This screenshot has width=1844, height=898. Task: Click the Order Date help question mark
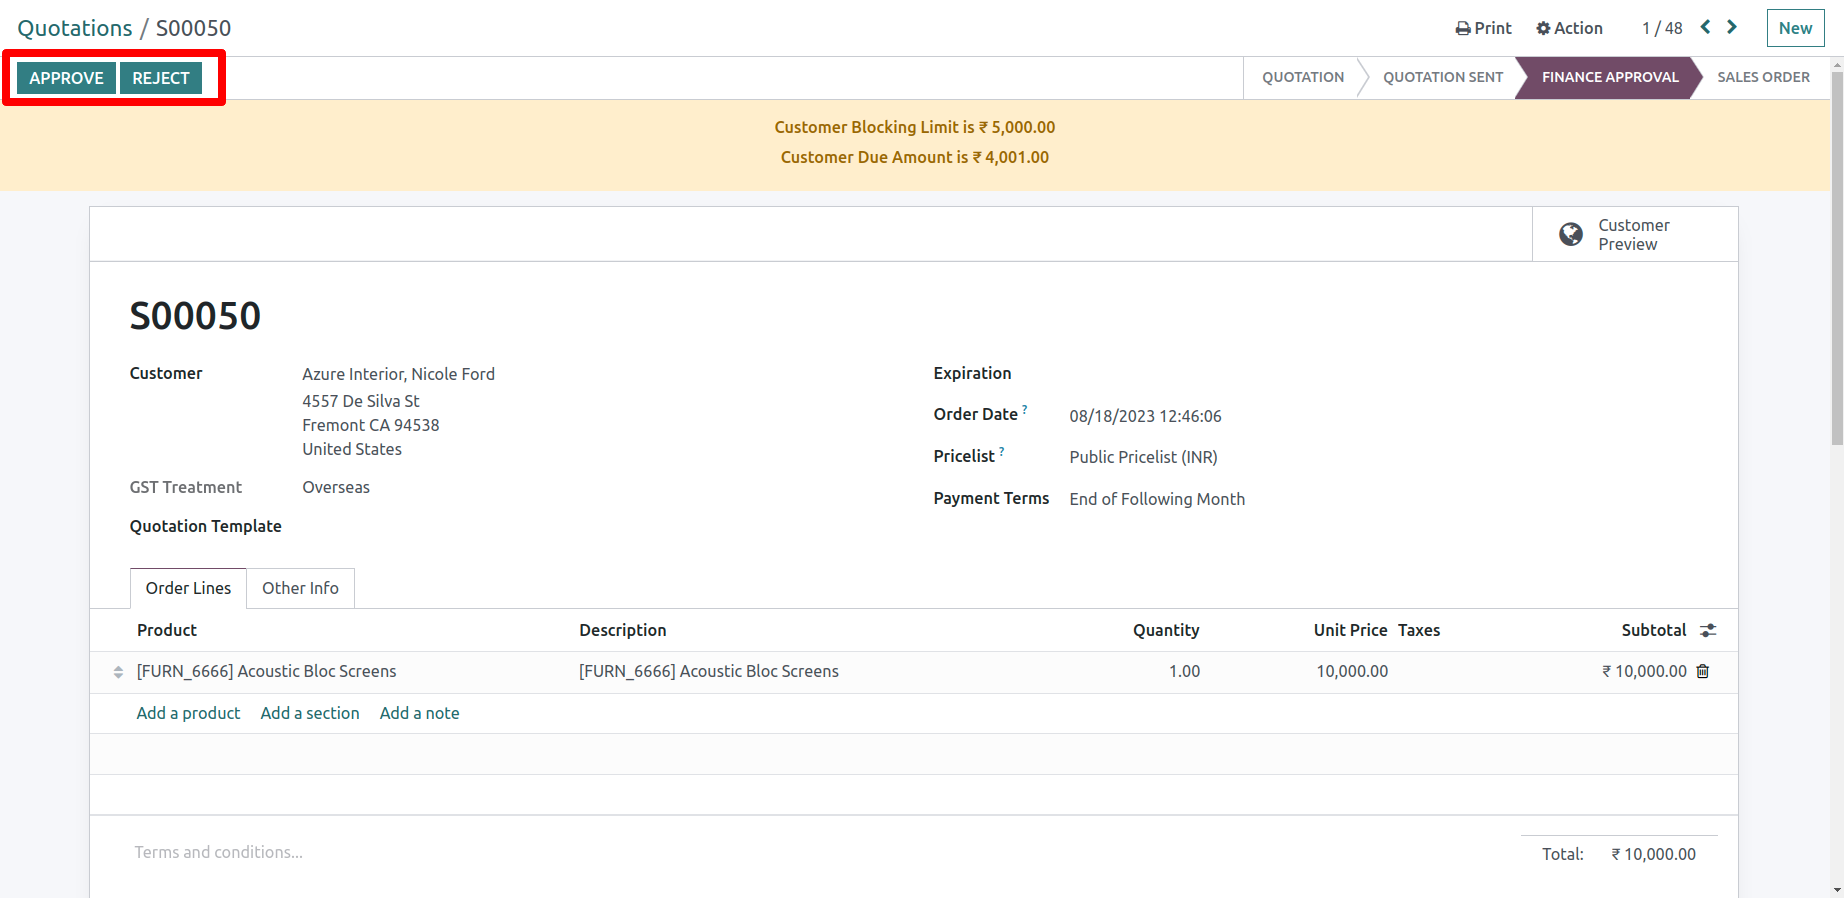(x=1025, y=409)
